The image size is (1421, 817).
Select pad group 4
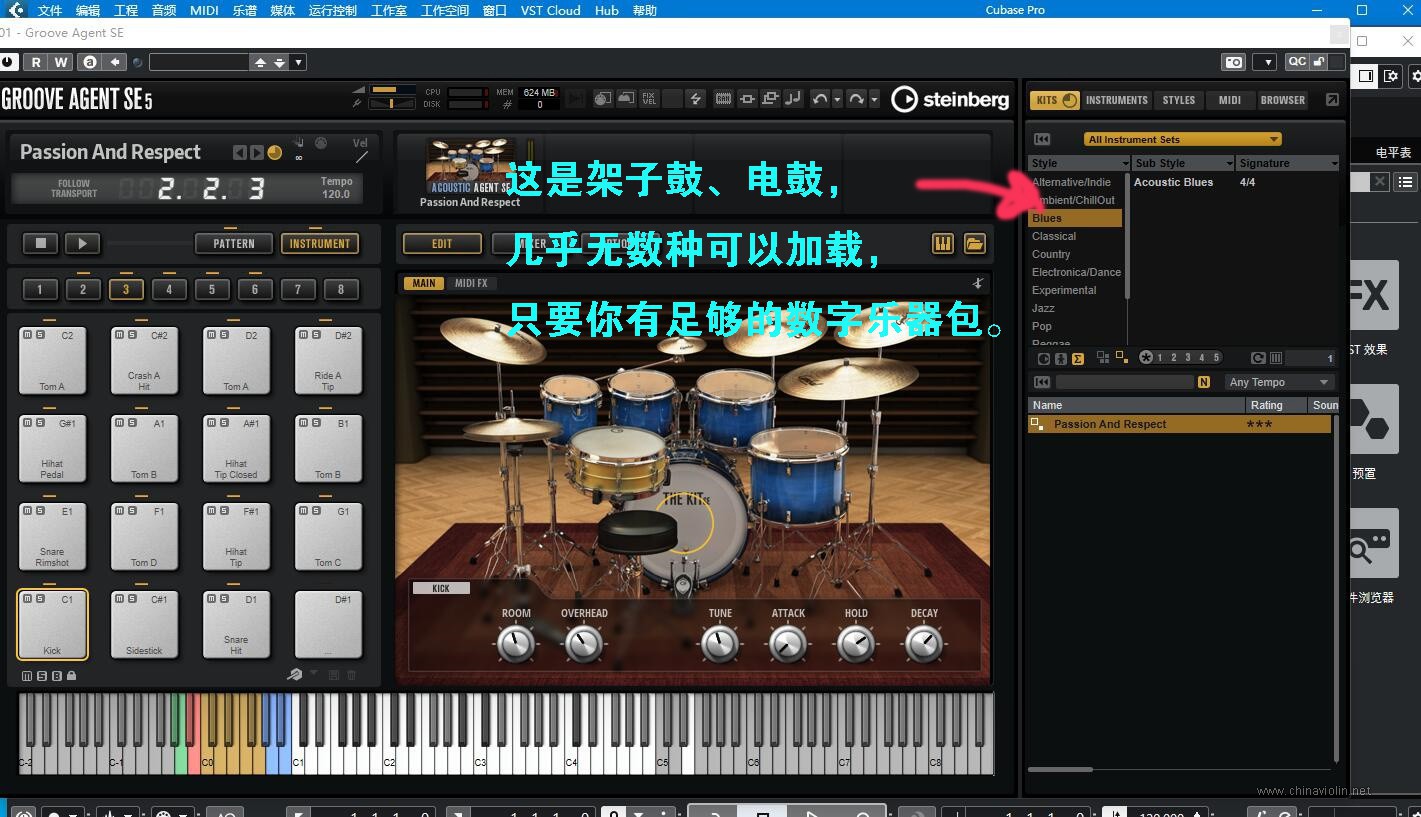pos(169,290)
